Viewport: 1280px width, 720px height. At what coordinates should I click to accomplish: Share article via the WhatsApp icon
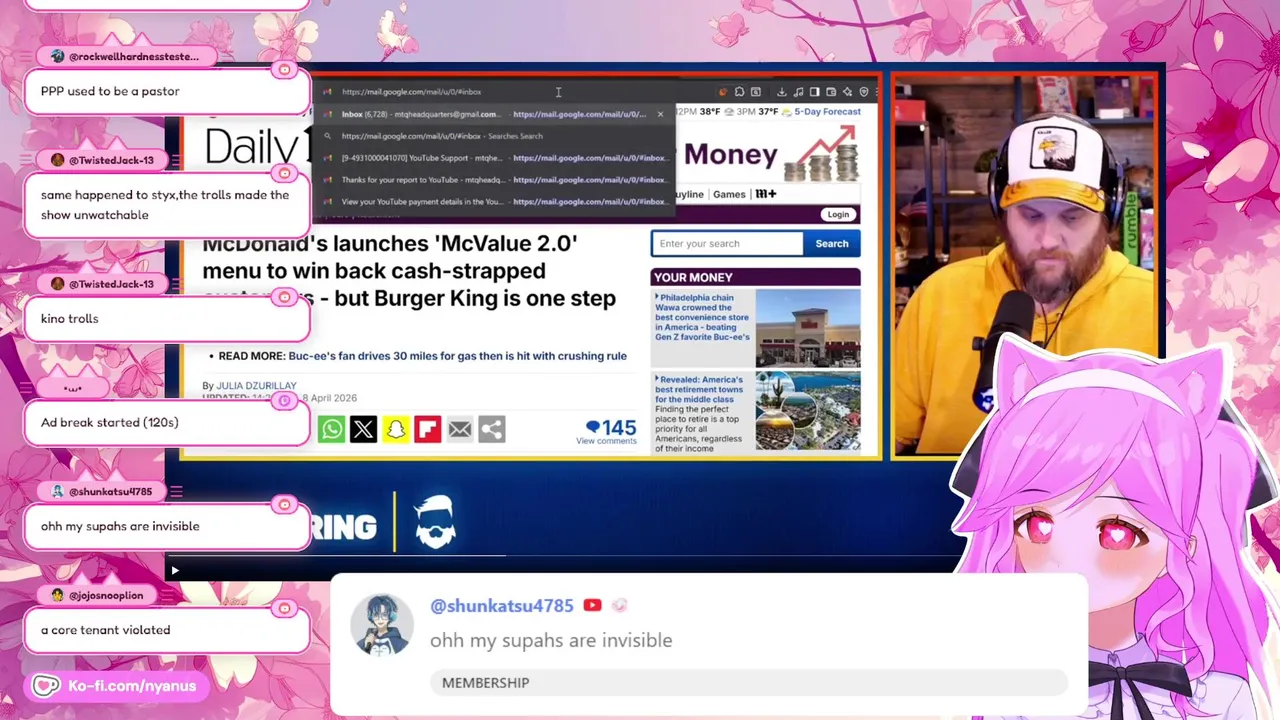(331, 429)
